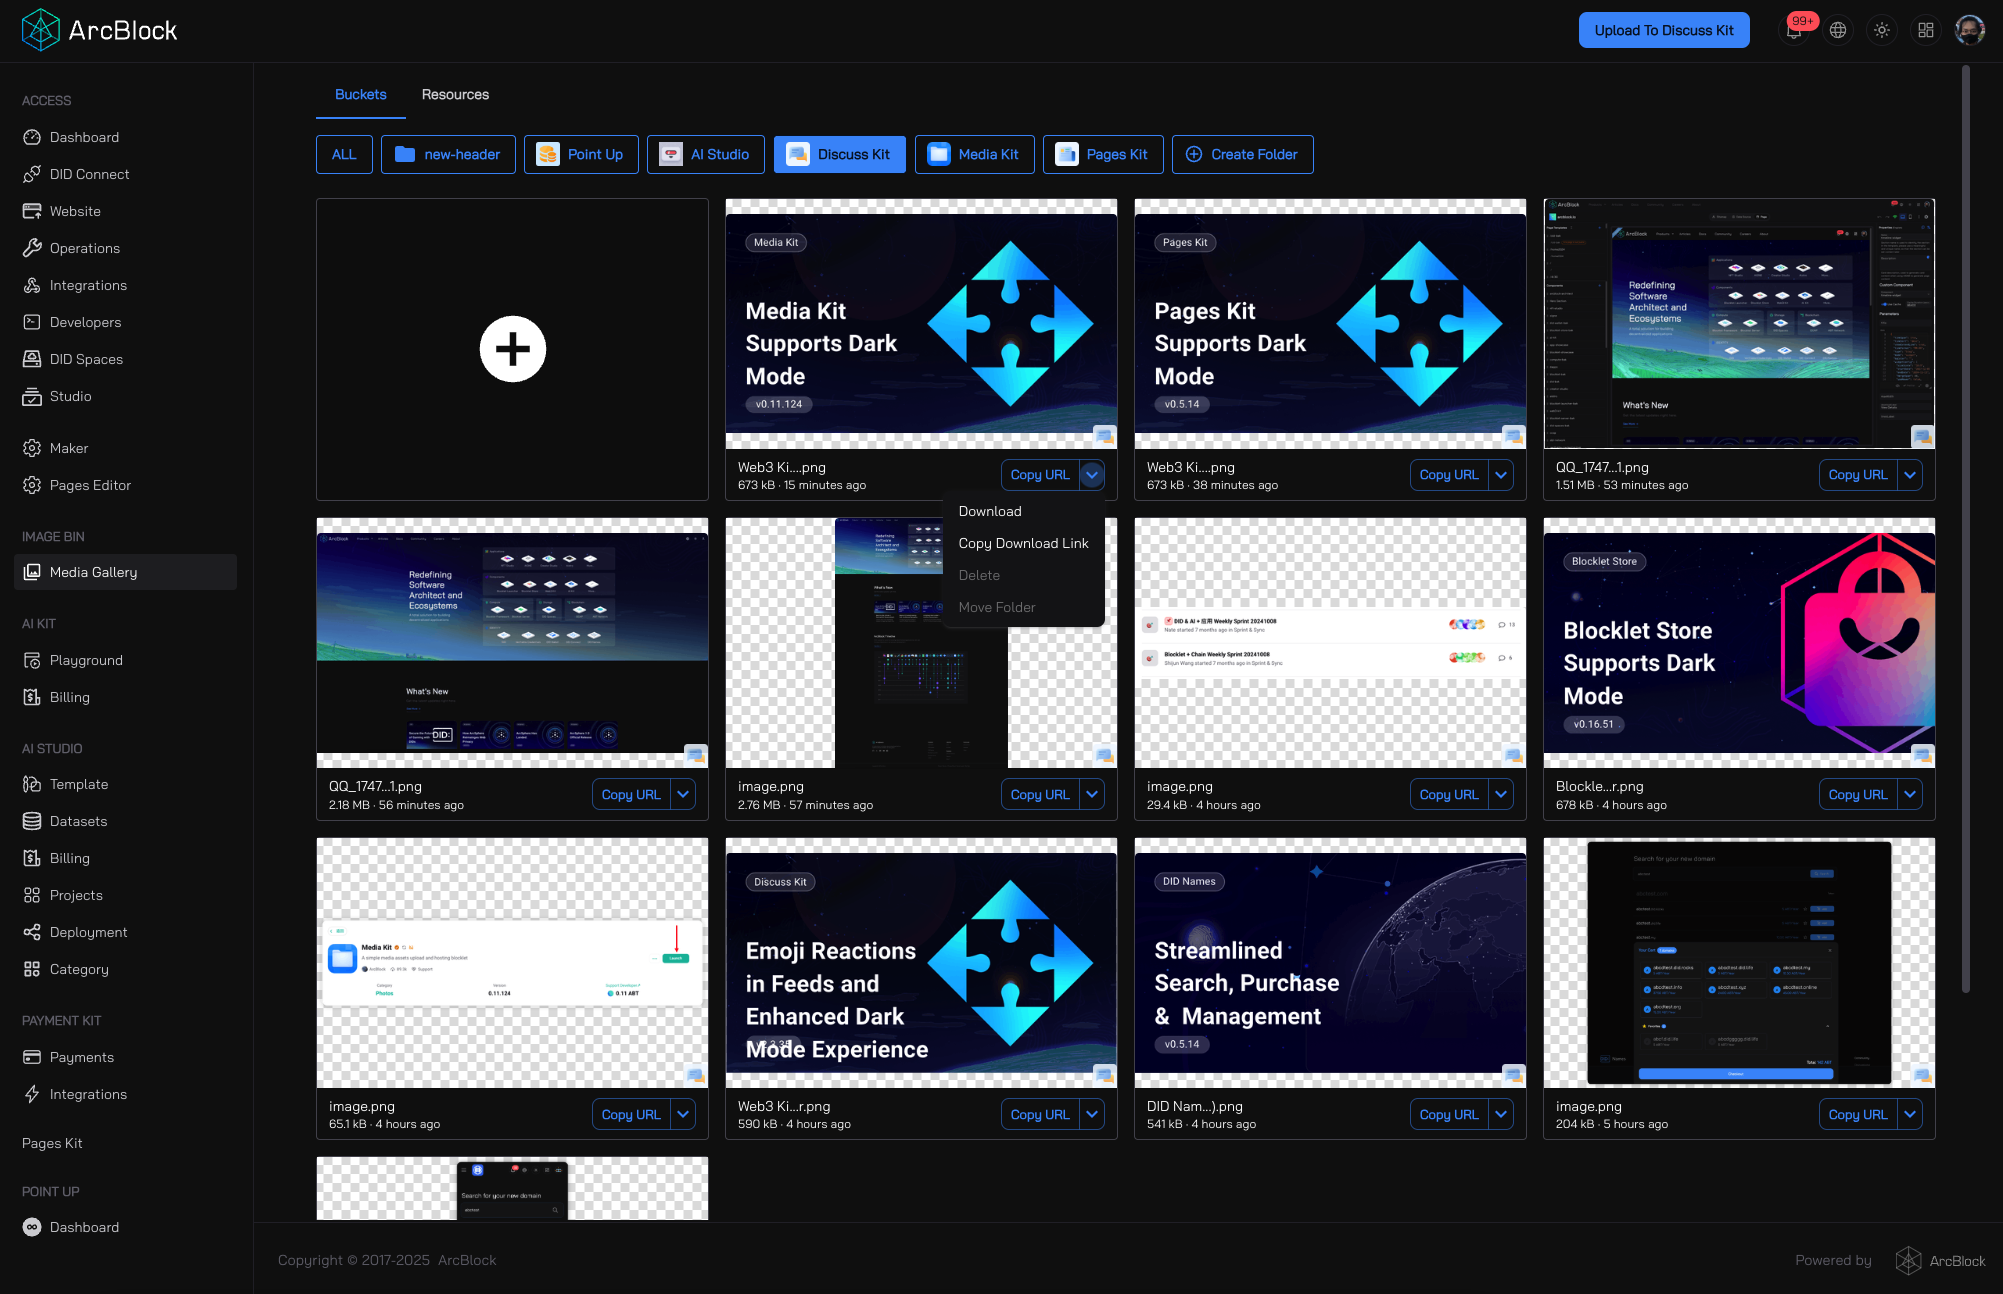Open dropdown arrow for DID Names image

(1501, 1114)
